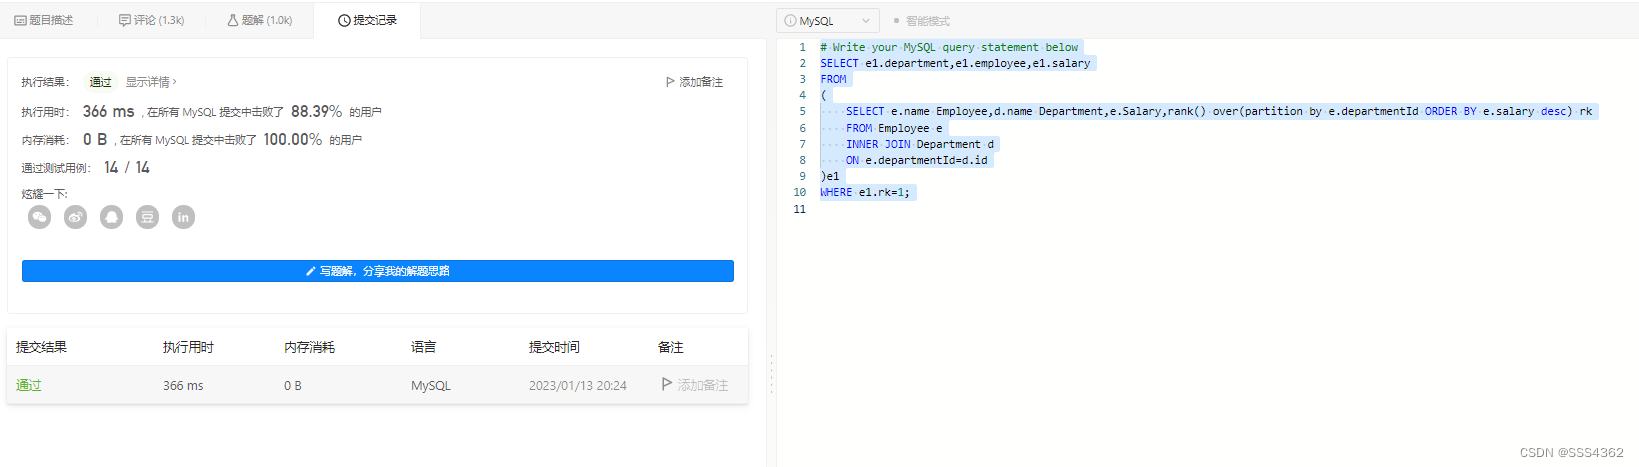Click the rank() over subquery line 5
The image size is (1639, 467).
pyautogui.click(x=1219, y=111)
